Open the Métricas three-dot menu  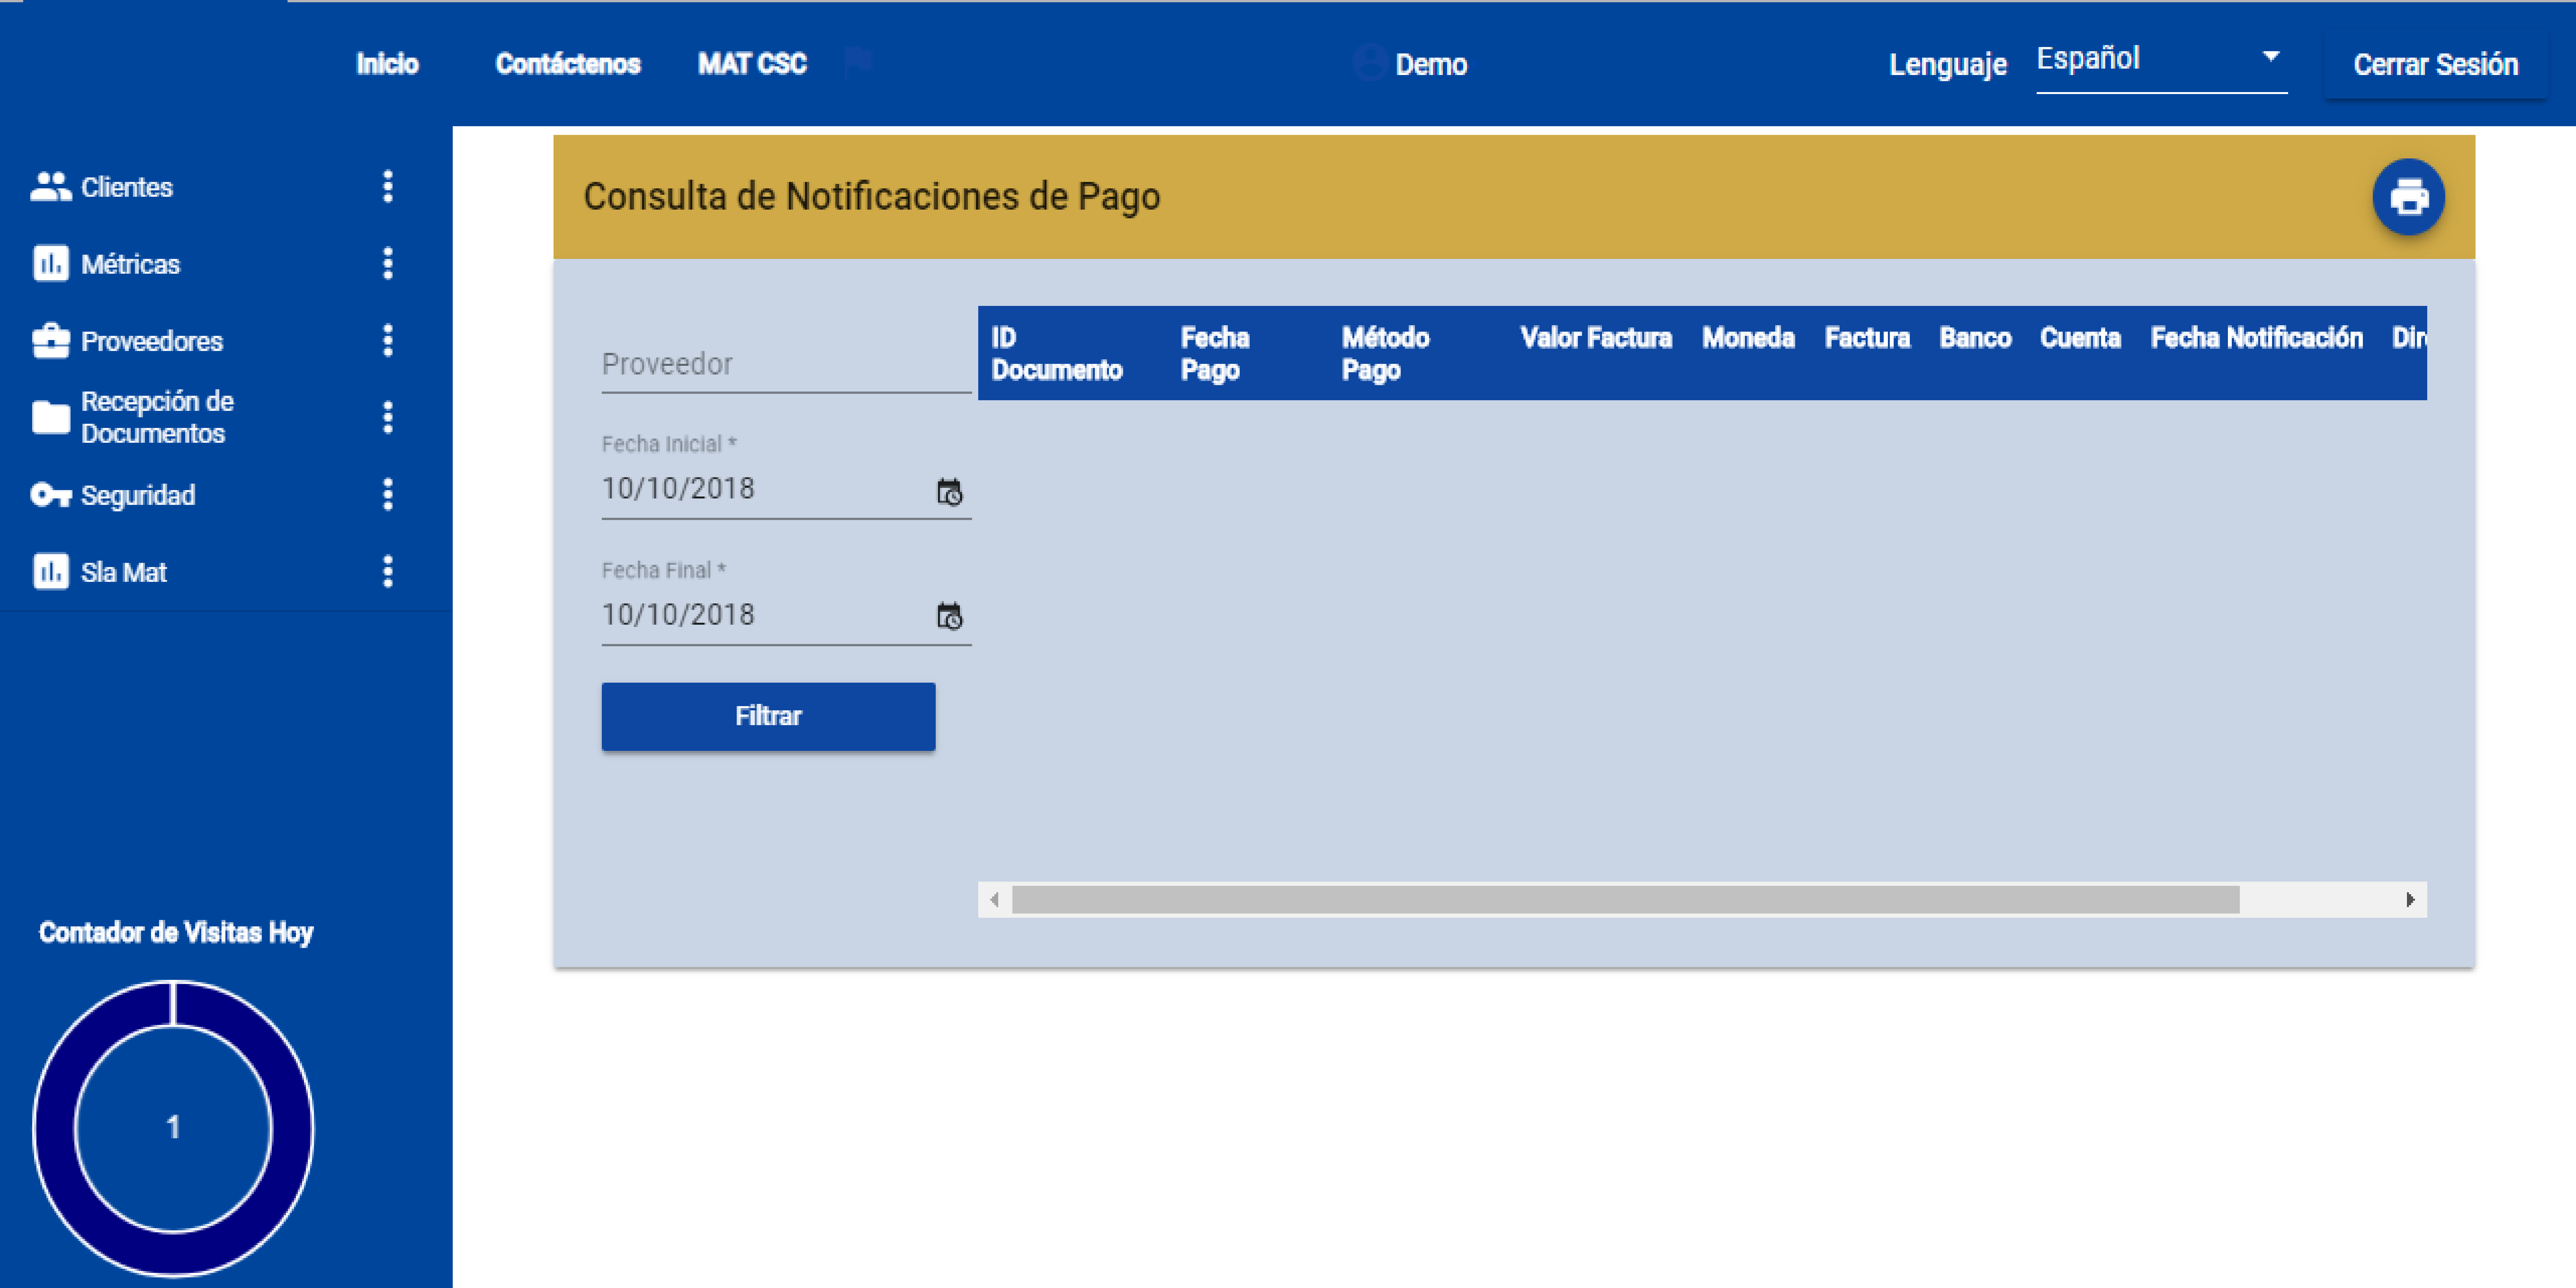(388, 264)
